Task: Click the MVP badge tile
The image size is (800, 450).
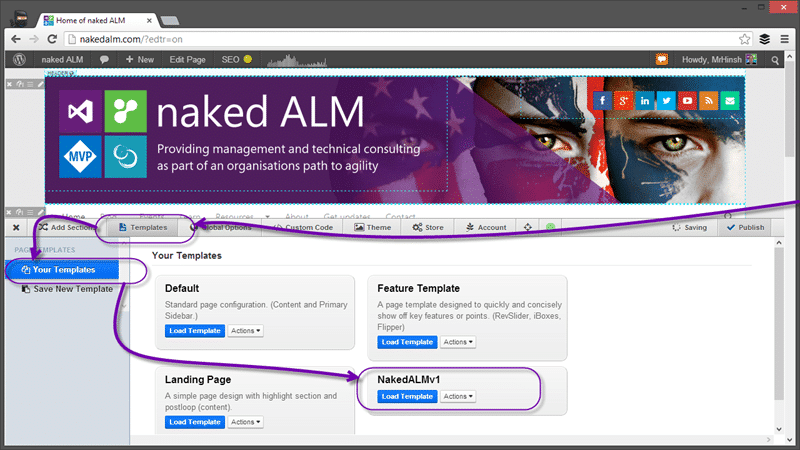Action: [80, 157]
